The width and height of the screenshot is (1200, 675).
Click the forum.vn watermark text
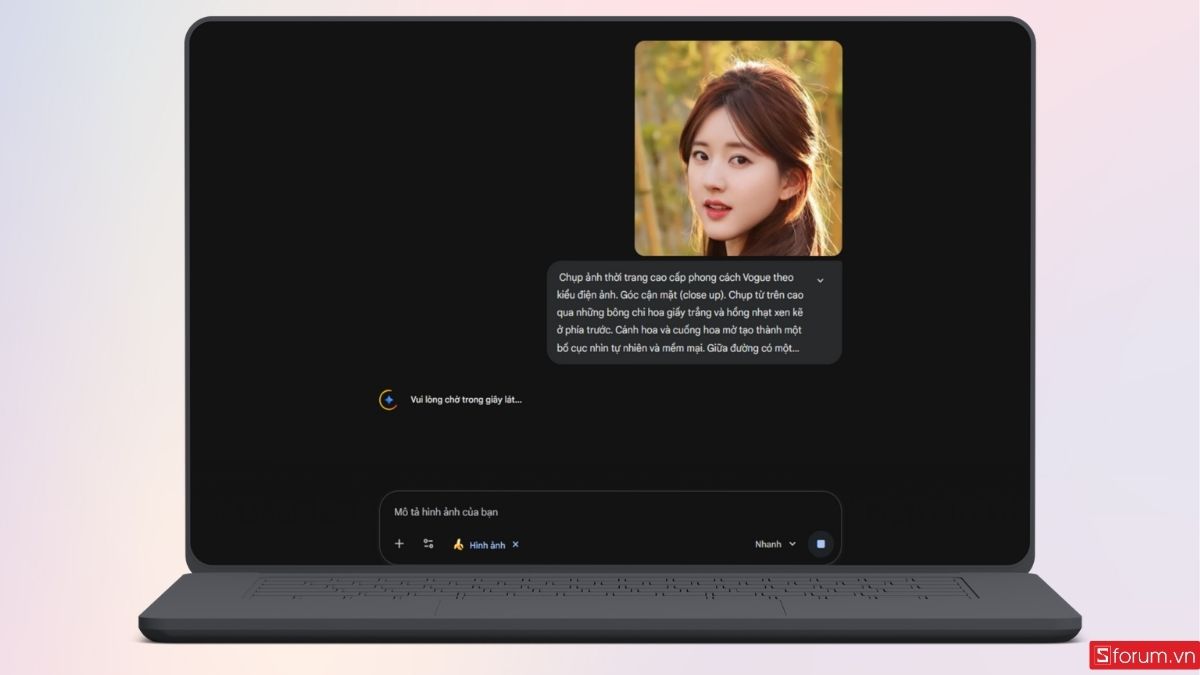click(1150, 655)
